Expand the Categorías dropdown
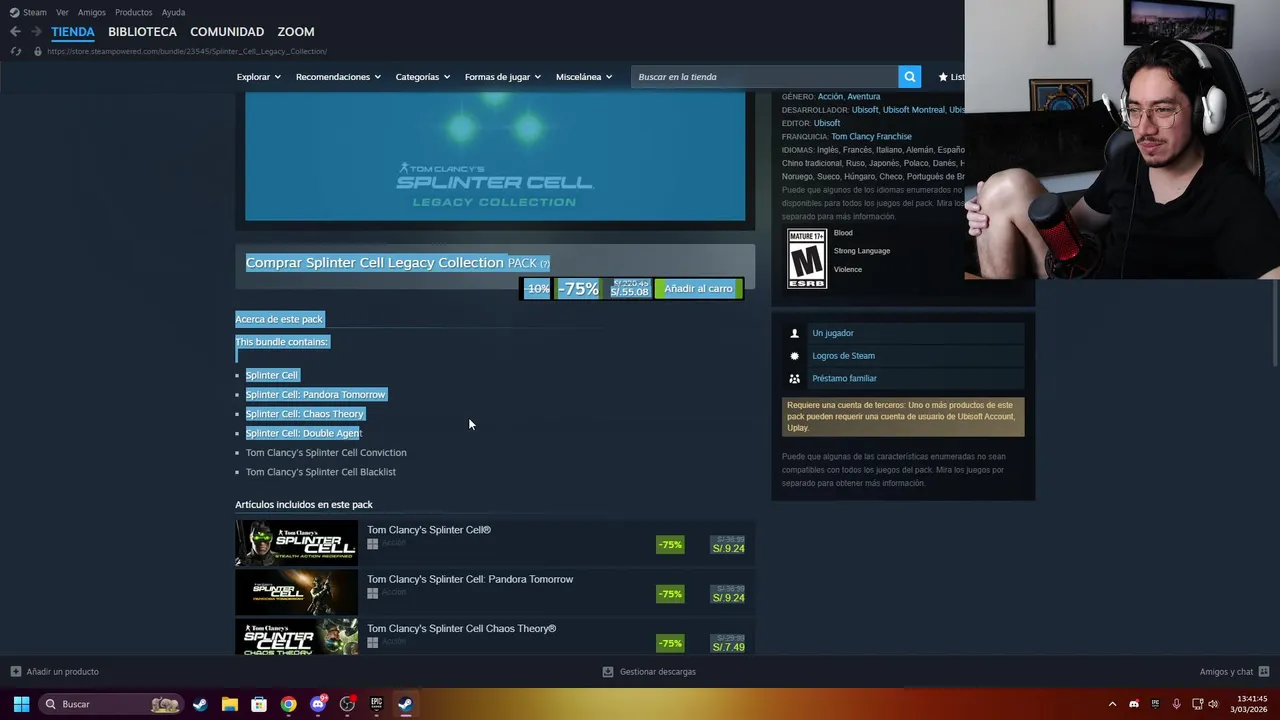The height and width of the screenshot is (720, 1280). 422,77
